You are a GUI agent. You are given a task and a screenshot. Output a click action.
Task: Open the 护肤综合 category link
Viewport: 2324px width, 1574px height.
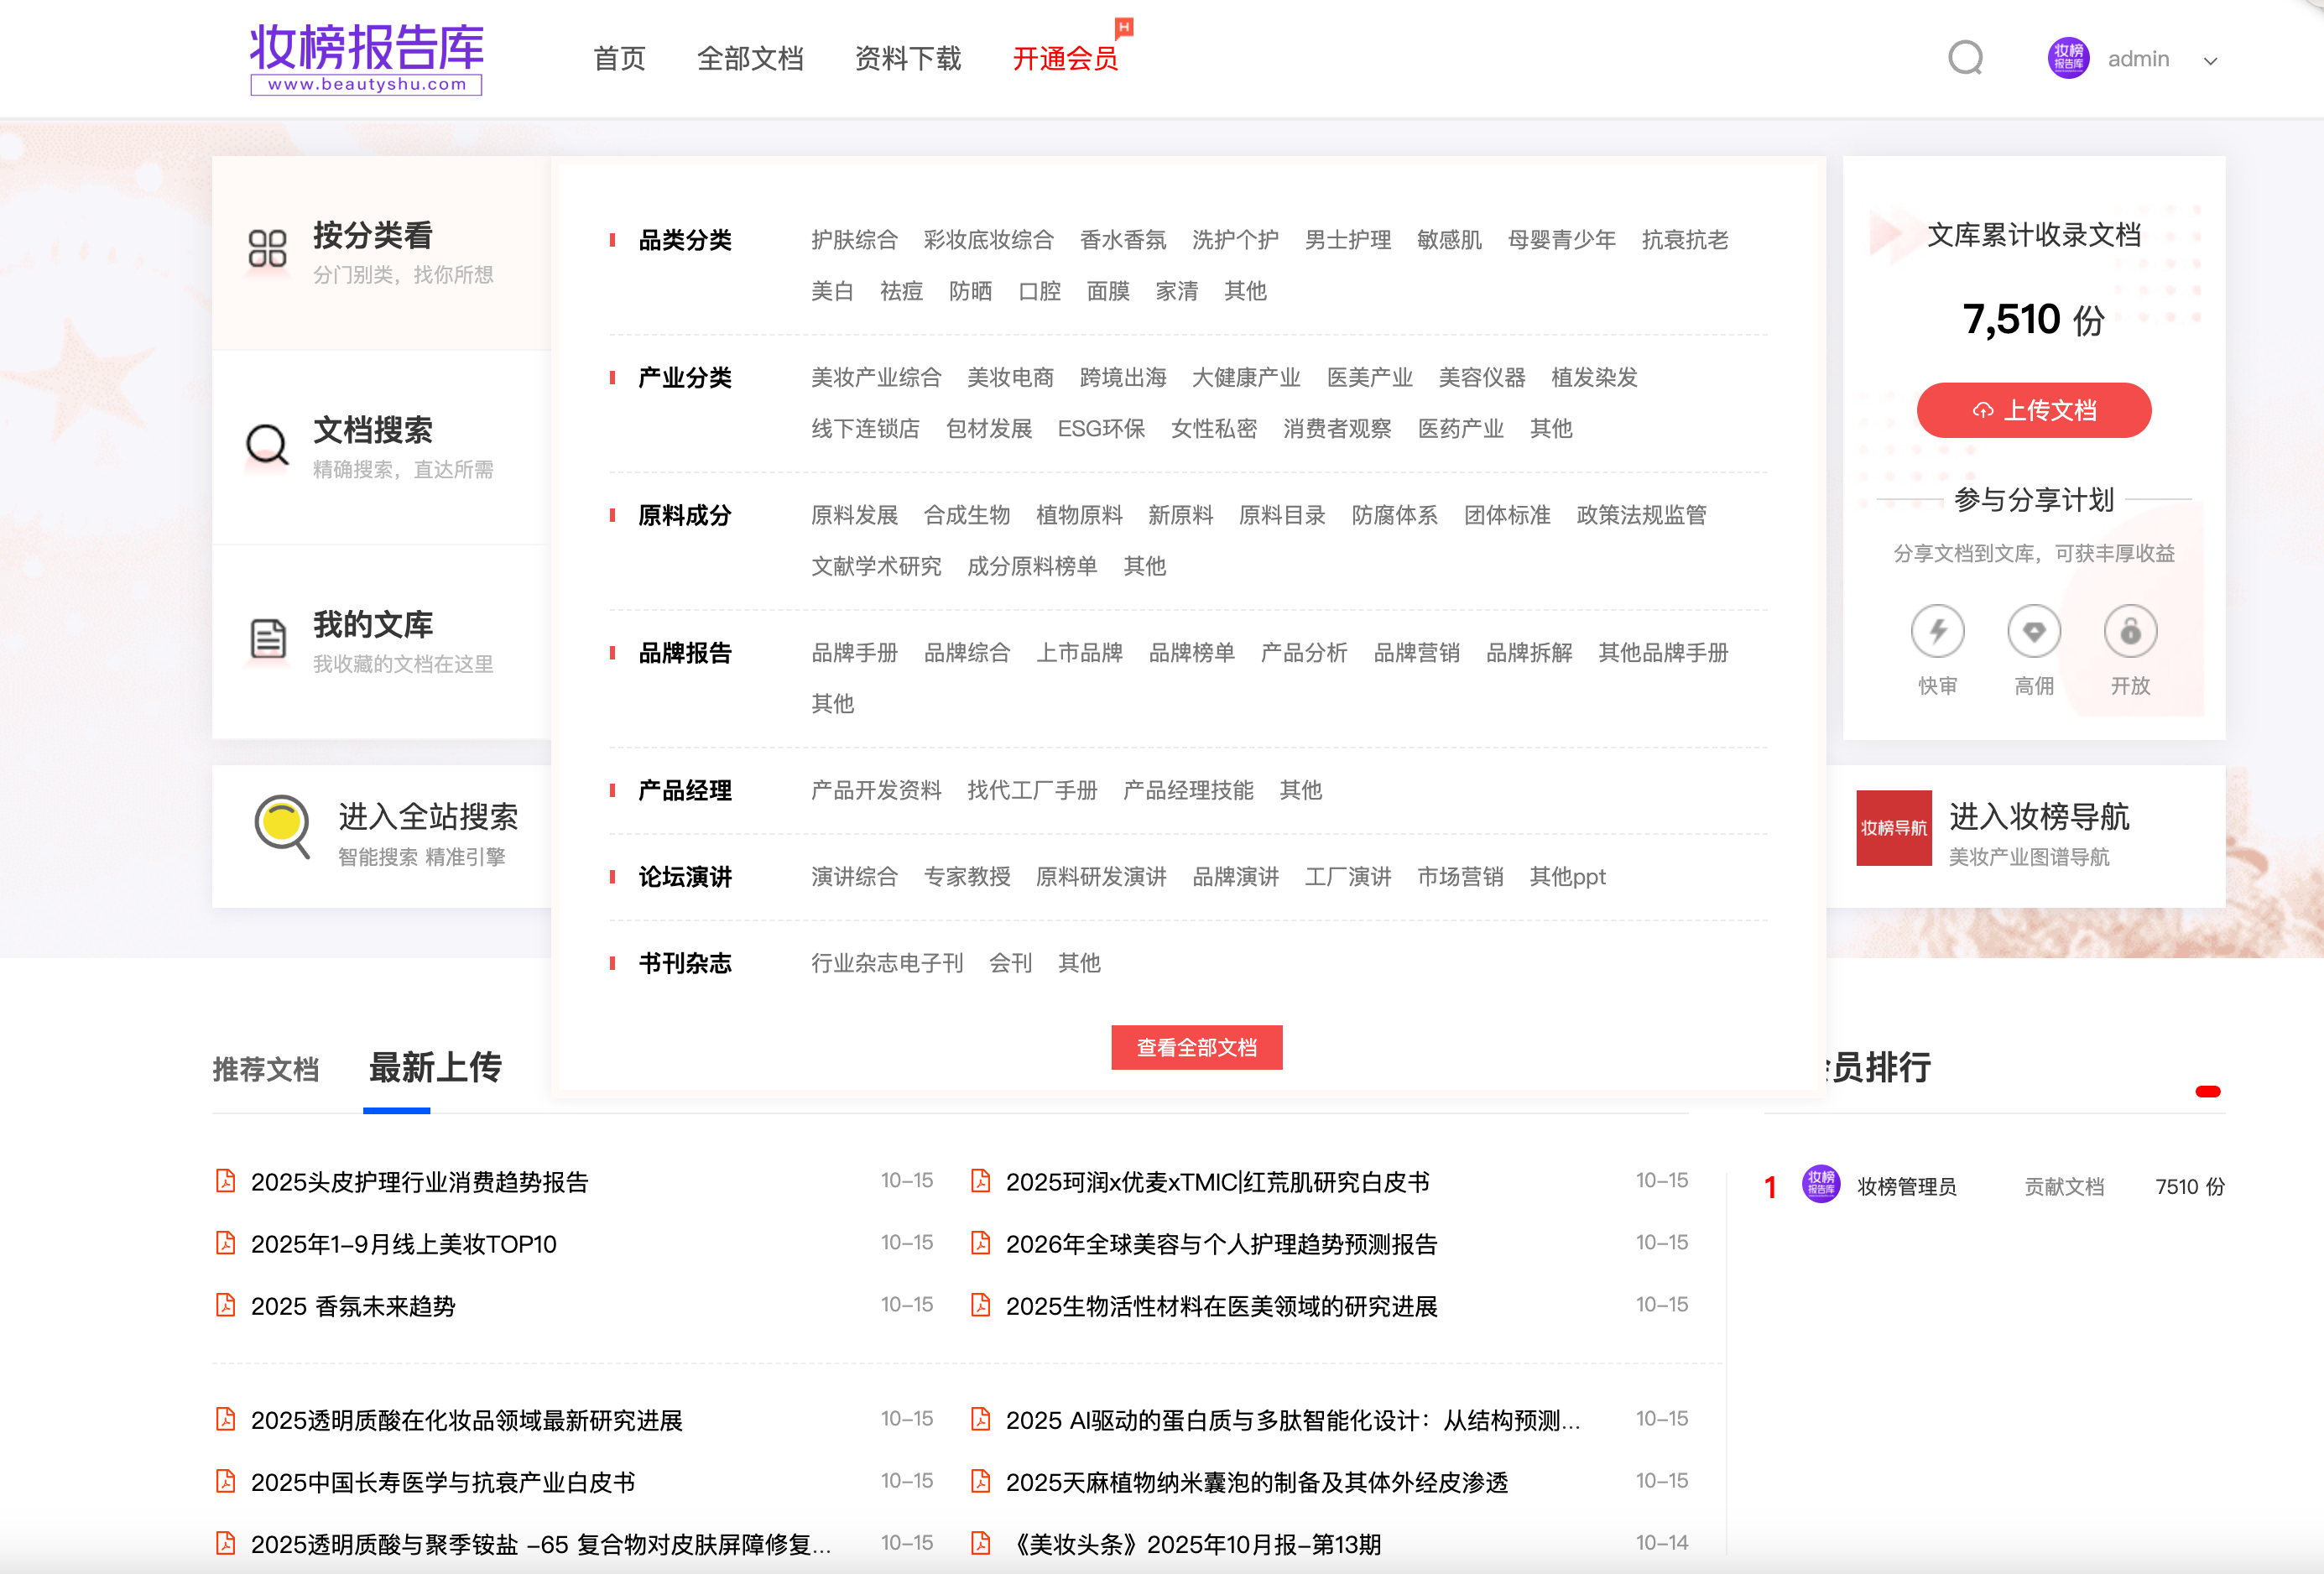[854, 240]
